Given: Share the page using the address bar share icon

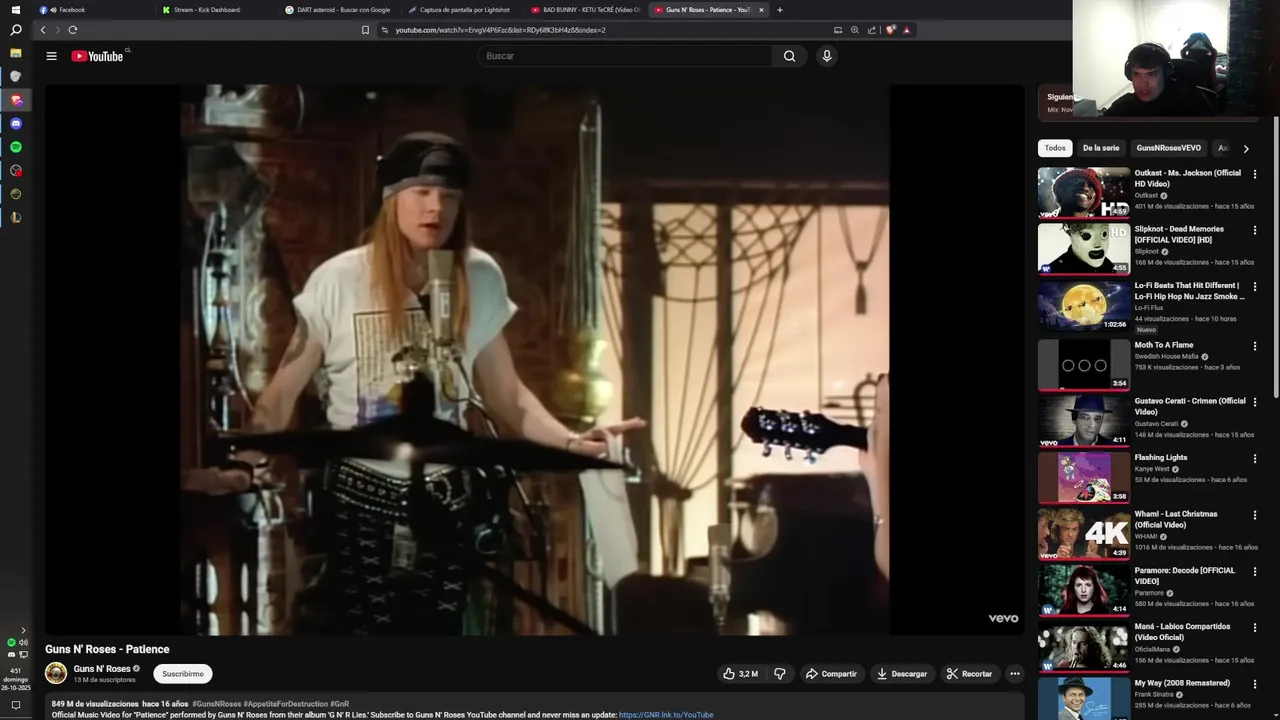Looking at the screenshot, I should tap(871, 30).
